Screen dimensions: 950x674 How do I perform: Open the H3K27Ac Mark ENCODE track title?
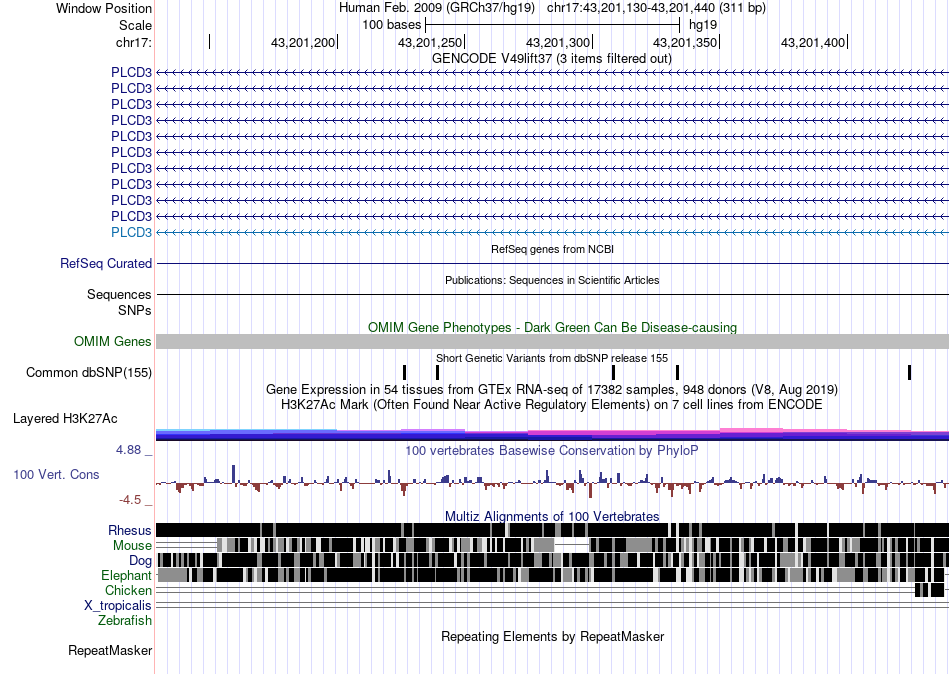[552, 404]
